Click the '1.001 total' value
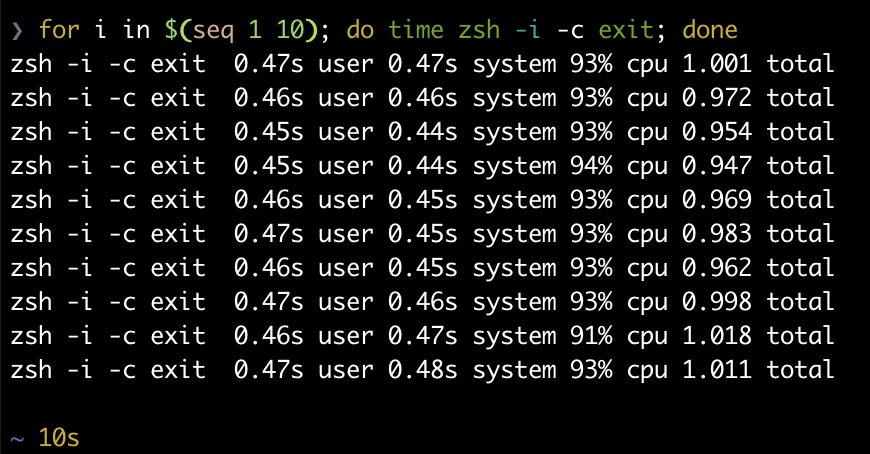 pos(758,64)
